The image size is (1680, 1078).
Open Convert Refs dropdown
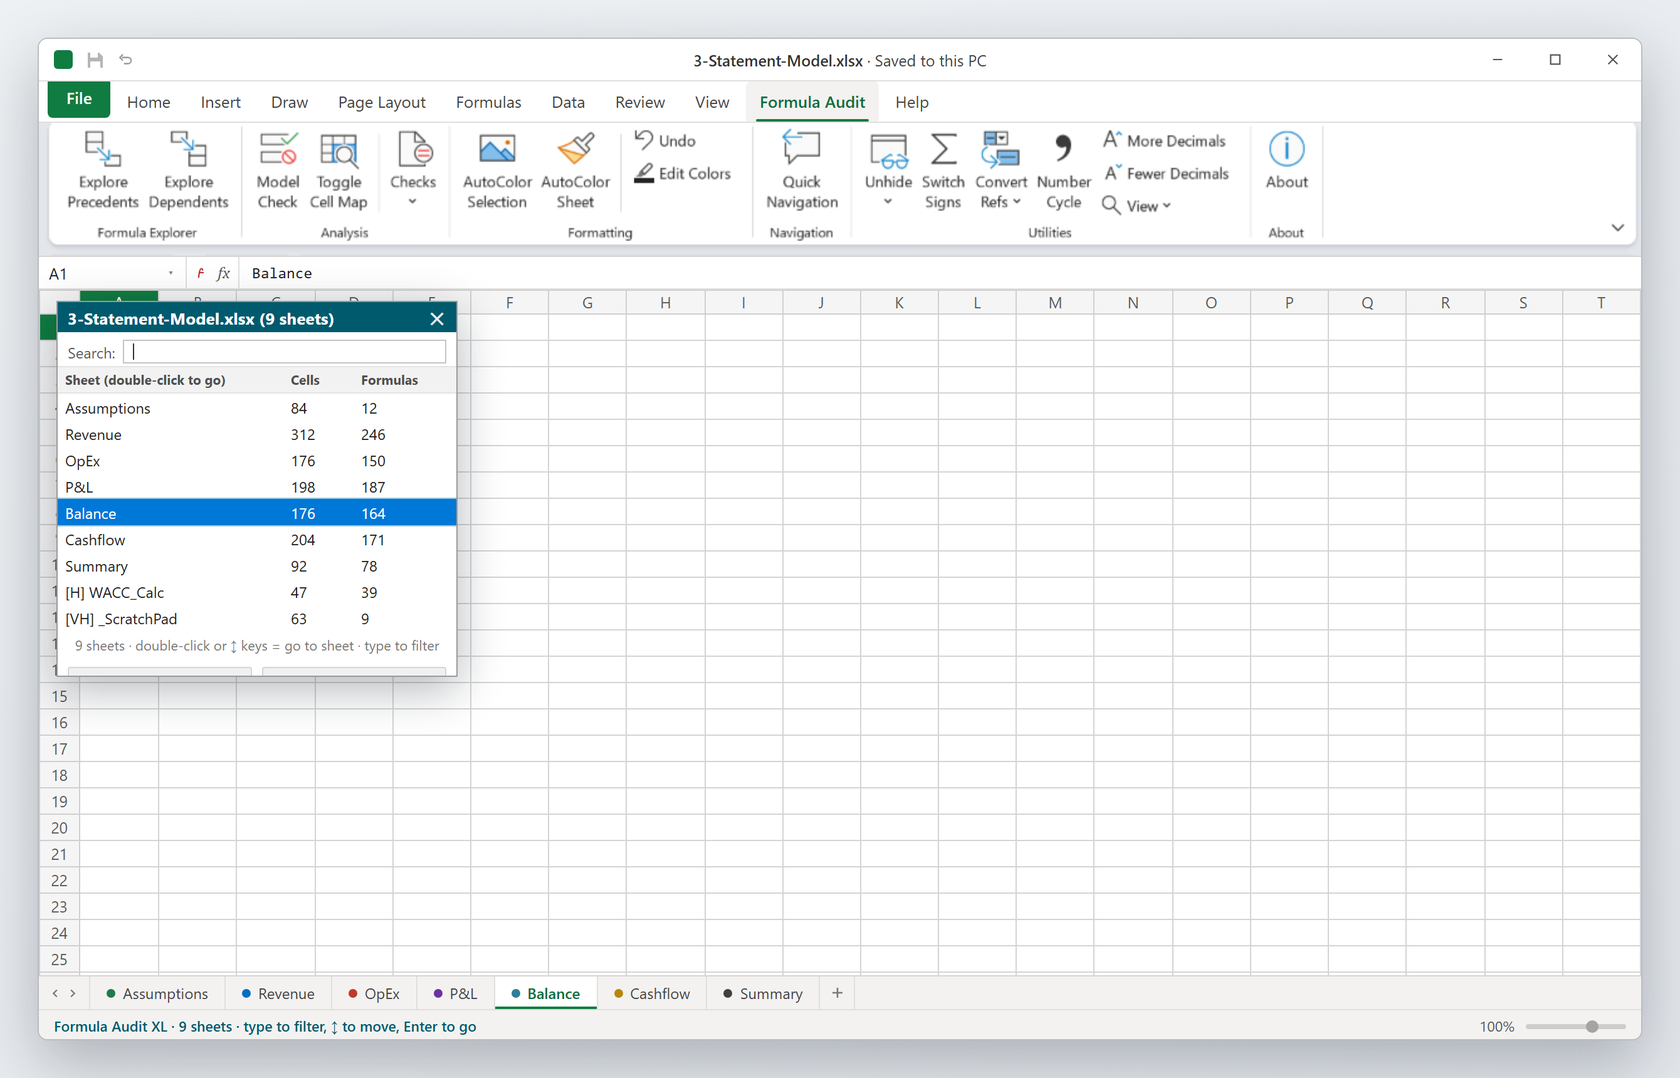pyautogui.click(x=1000, y=170)
